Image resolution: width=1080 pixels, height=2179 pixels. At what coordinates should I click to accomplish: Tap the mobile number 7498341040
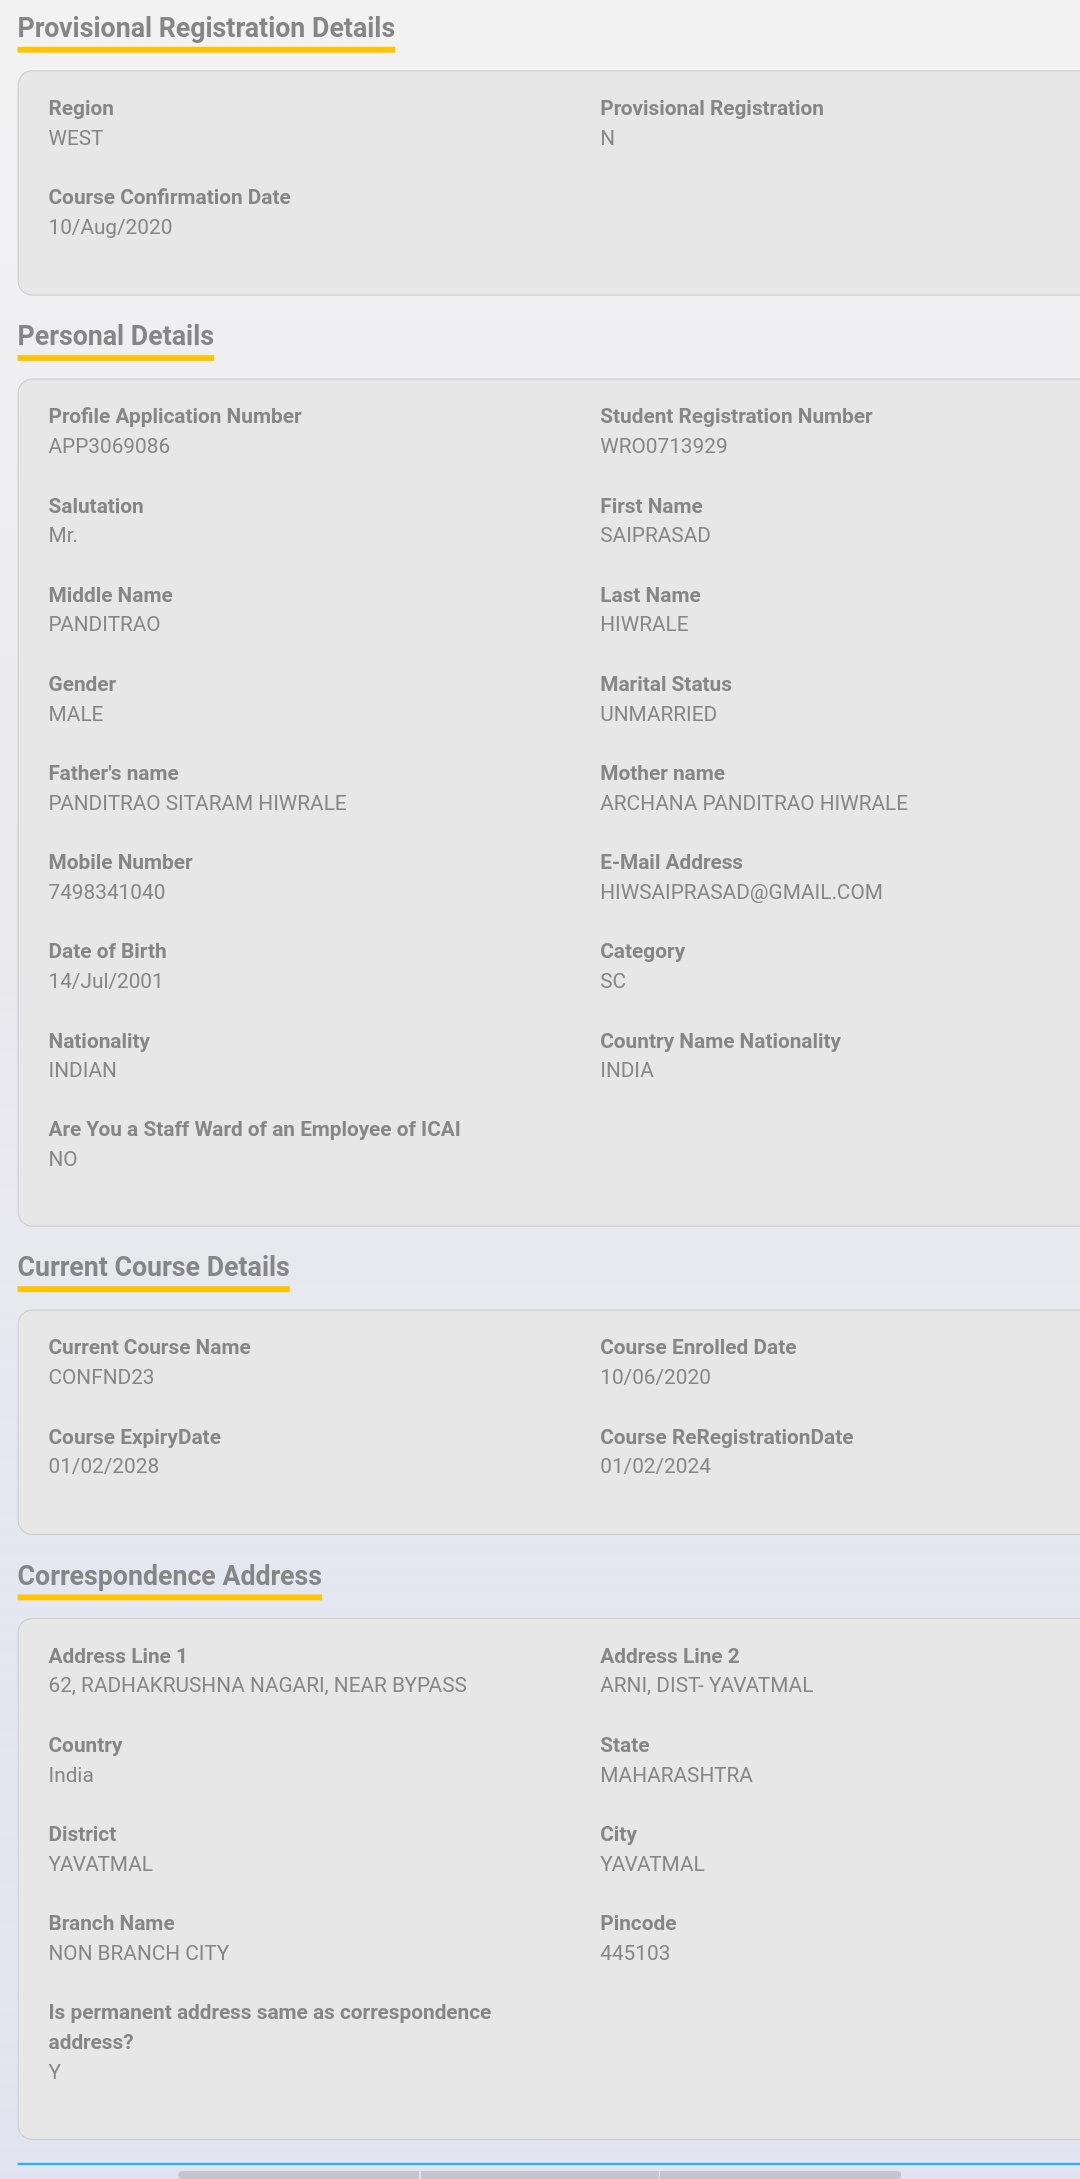tap(107, 892)
